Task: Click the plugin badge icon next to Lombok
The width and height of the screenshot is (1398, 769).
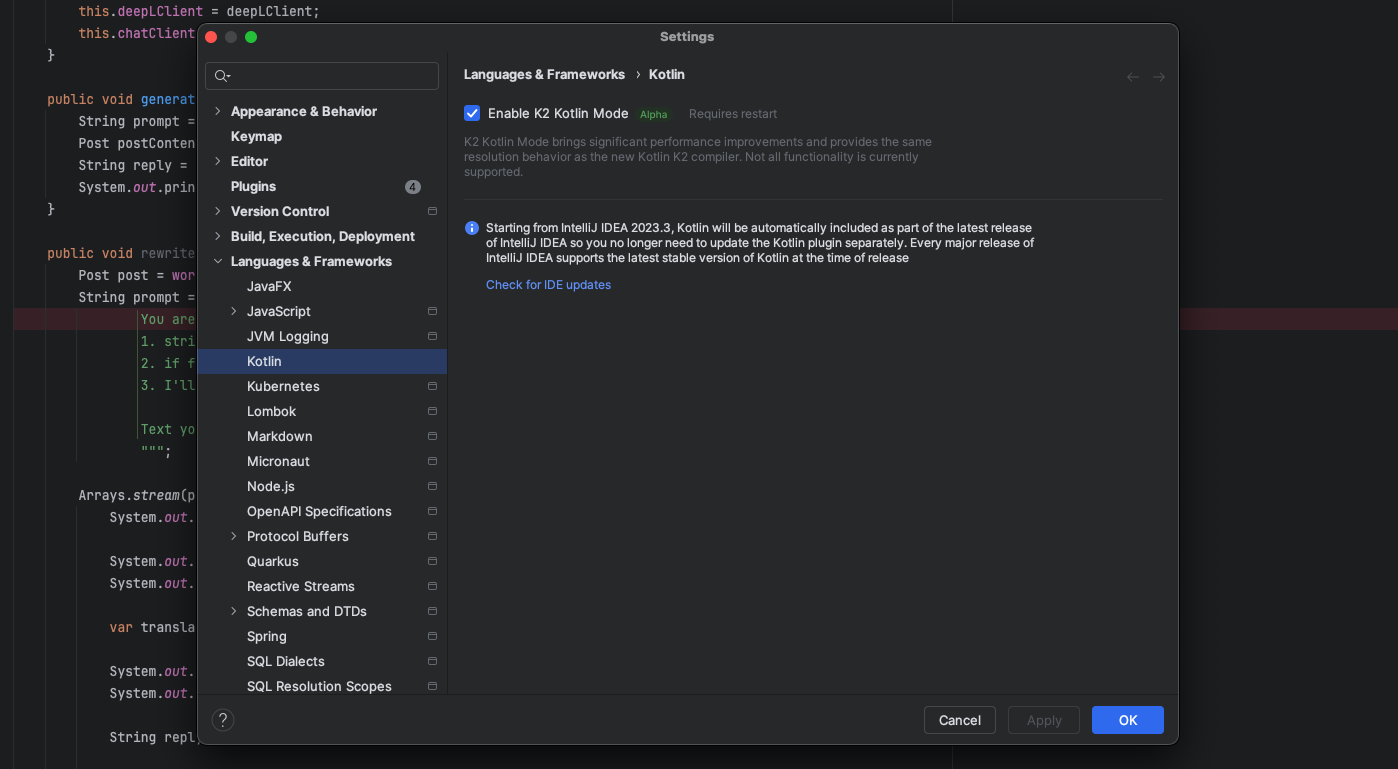Action: click(431, 411)
